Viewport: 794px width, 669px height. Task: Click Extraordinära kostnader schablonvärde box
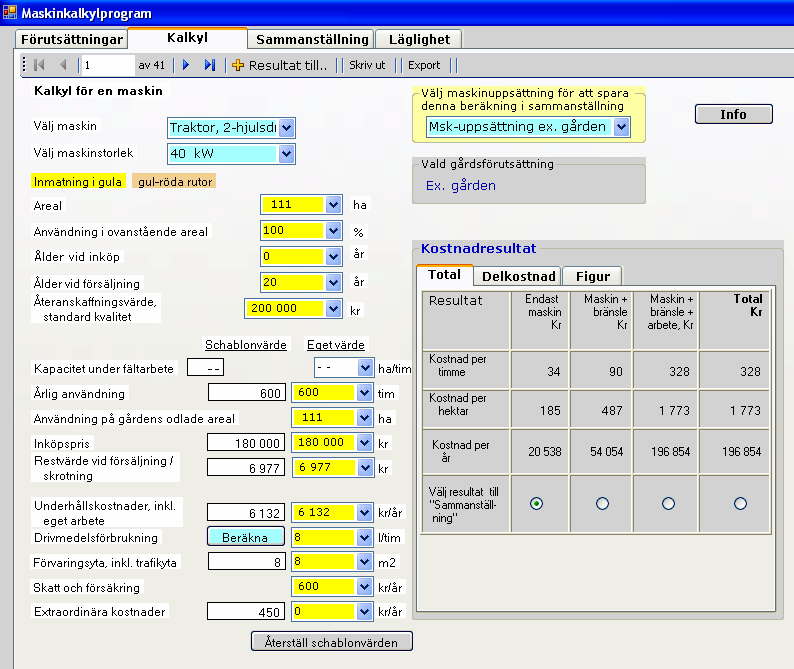click(246, 612)
